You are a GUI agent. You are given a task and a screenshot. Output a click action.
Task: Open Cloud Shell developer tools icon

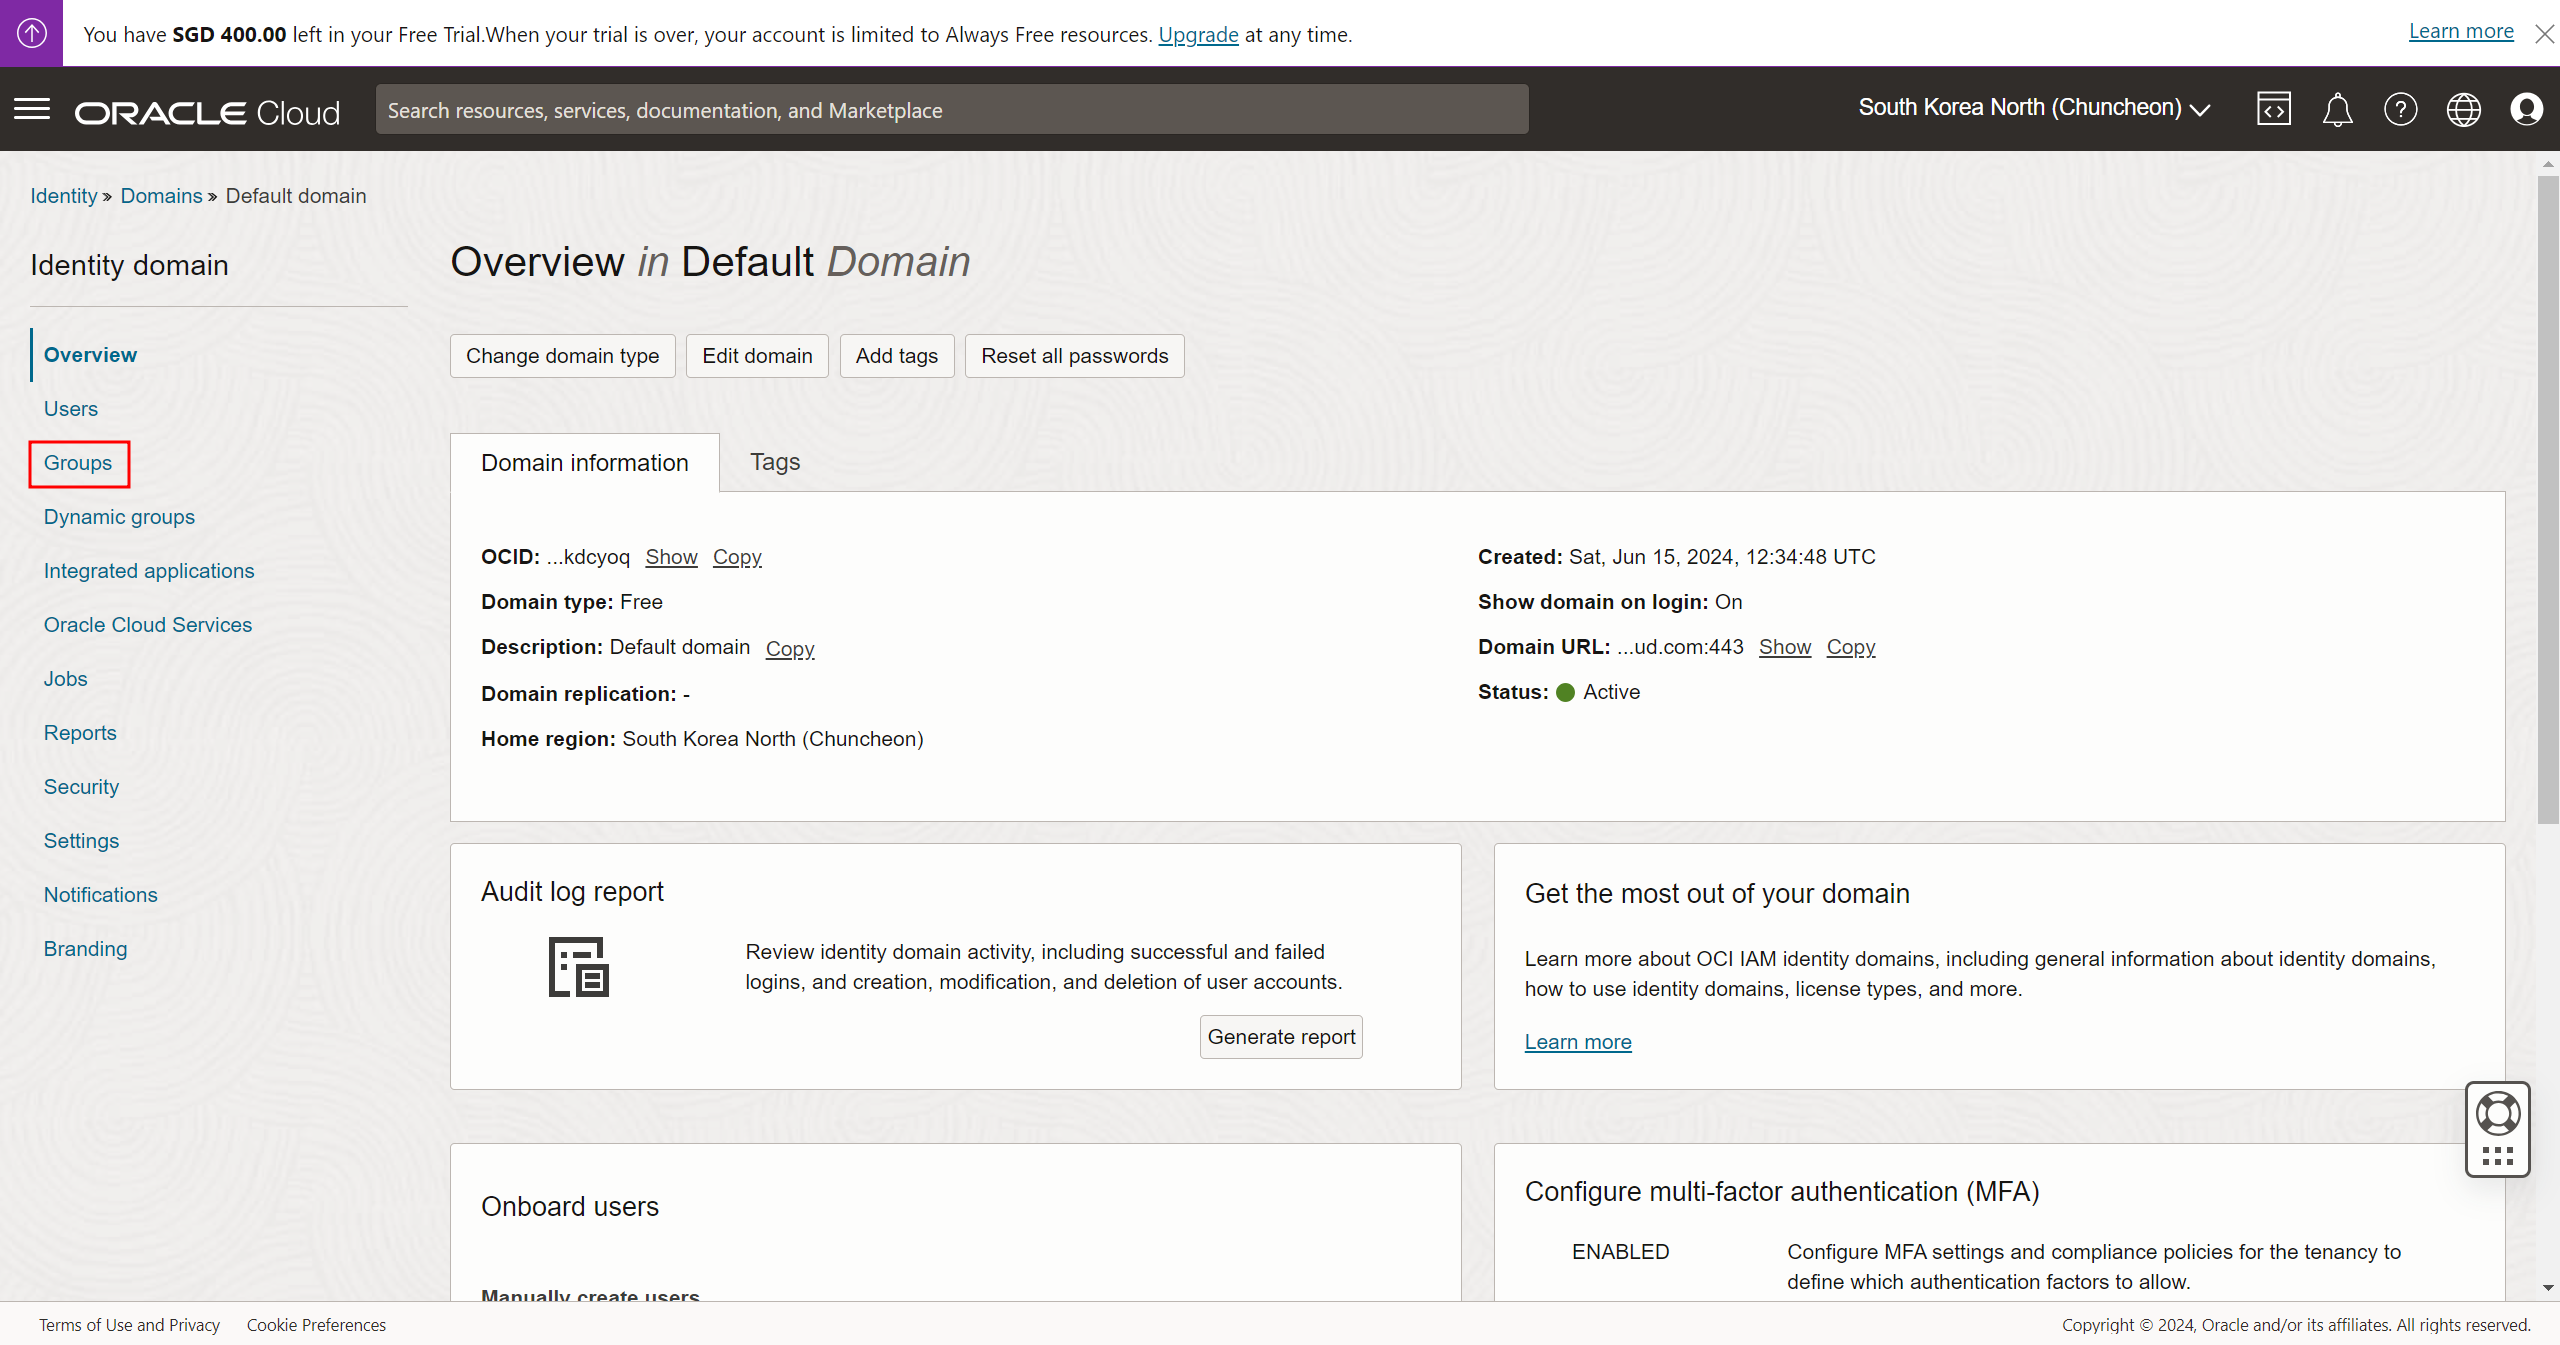(x=2273, y=109)
